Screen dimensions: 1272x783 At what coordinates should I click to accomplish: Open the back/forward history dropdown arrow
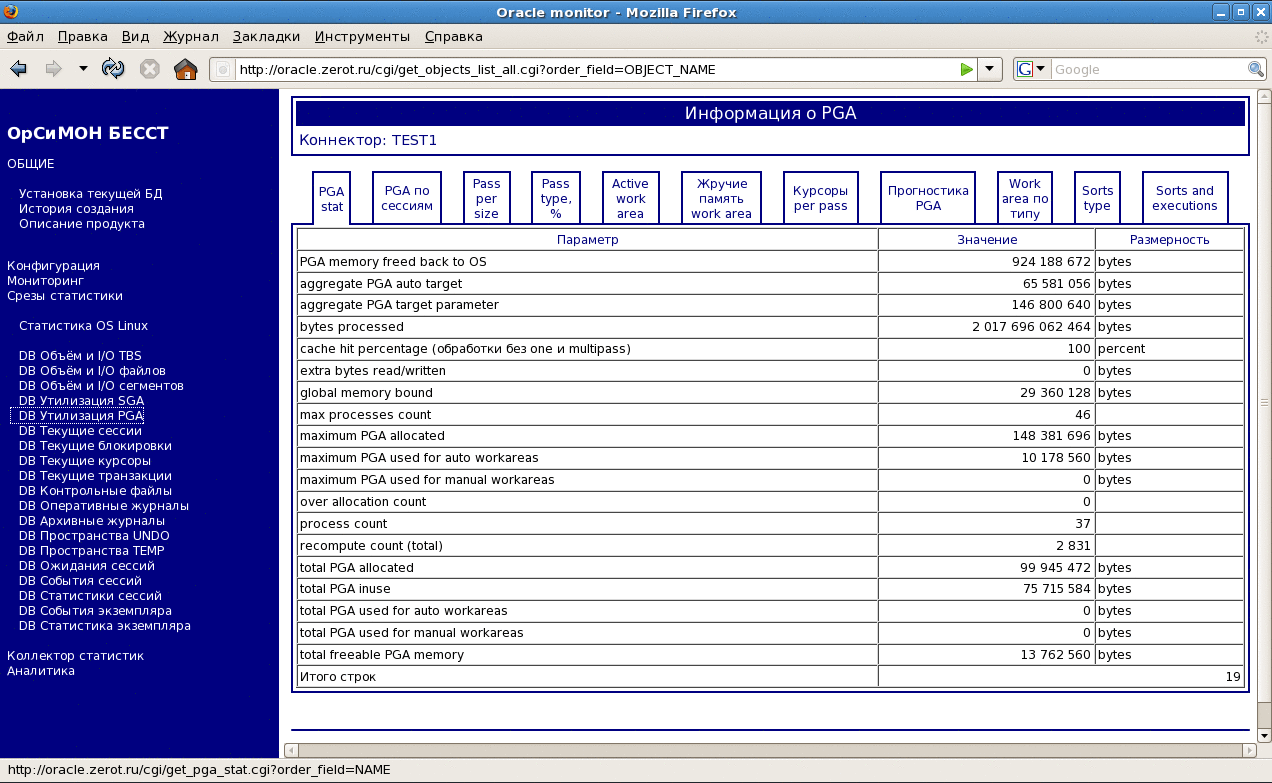click(x=83, y=69)
